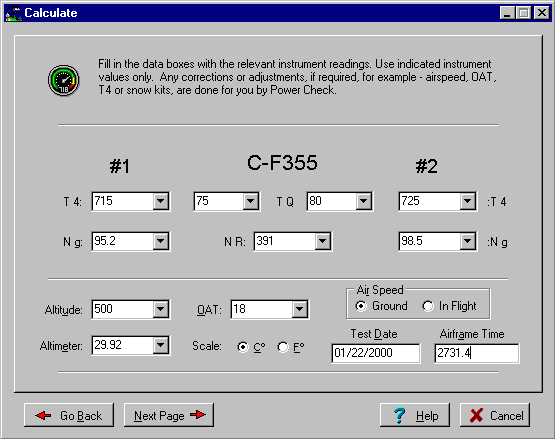
Task: Open the engine #2 Ng dropdown showing 98.5
Action: [x=468, y=241]
